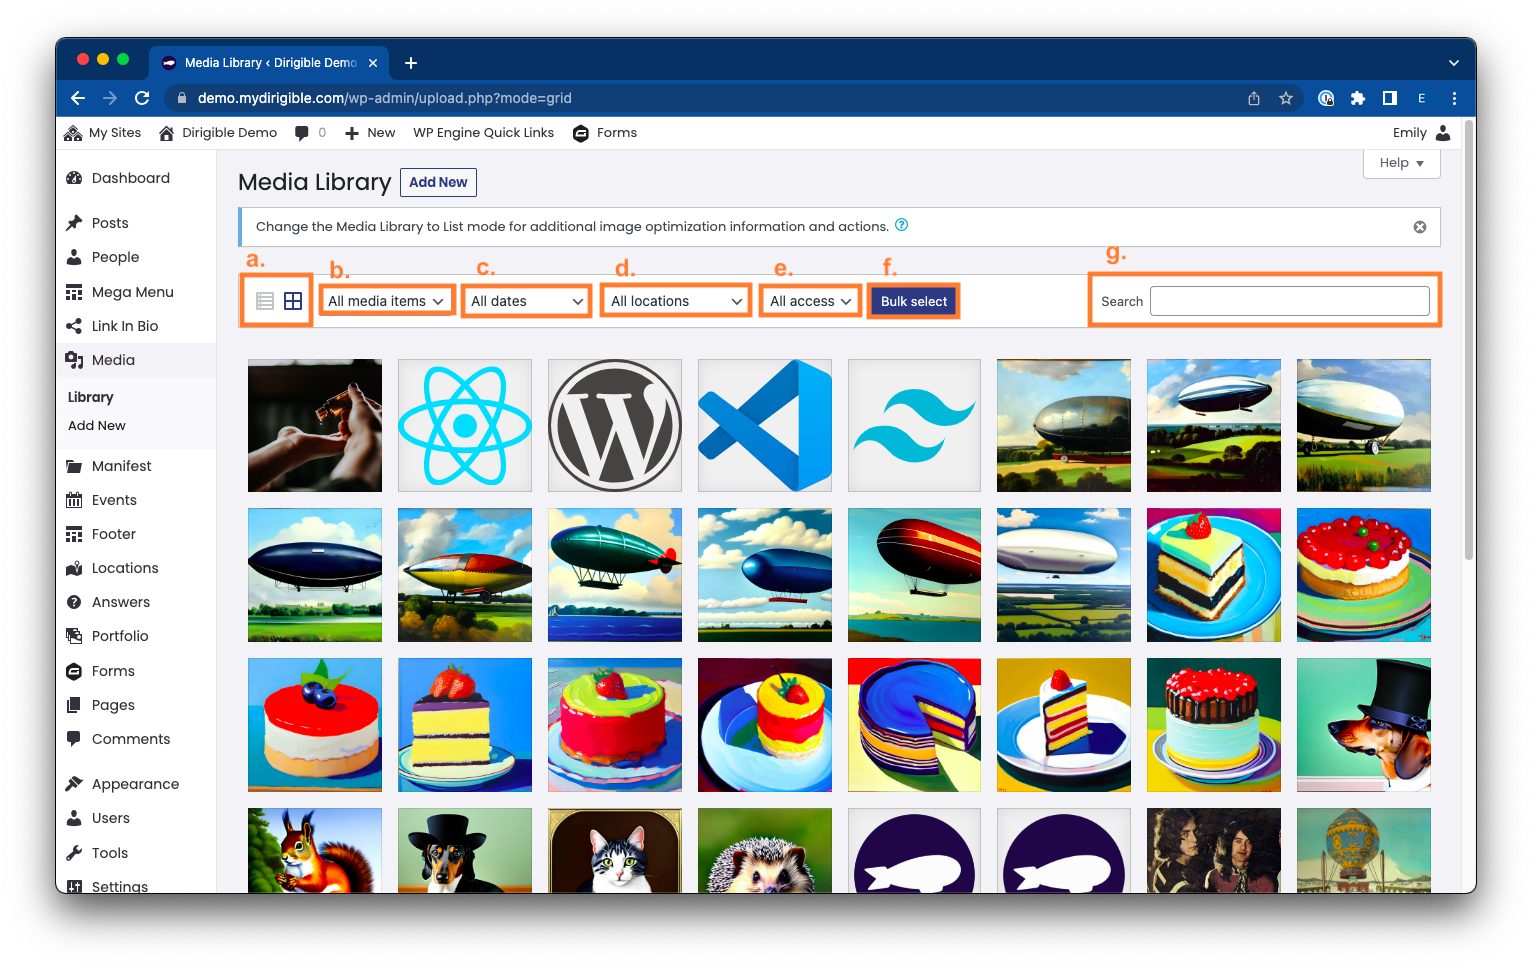Select the hand holding bottle photo thumbnail
The height and width of the screenshot is (967, 1532).
point(315,425)
